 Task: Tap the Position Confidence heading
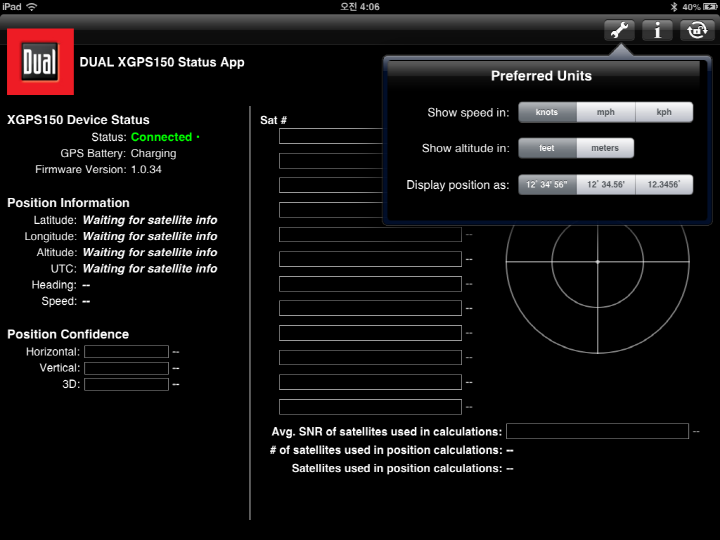68,334
